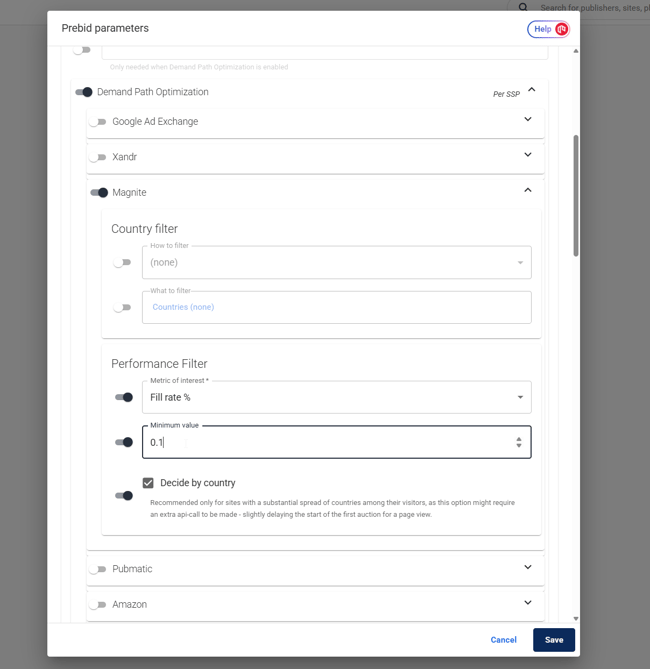The image size is (650, 669).
Task: Collapse the Magnite section chevron
Action: pyautogui.click(x=528, y=190)
